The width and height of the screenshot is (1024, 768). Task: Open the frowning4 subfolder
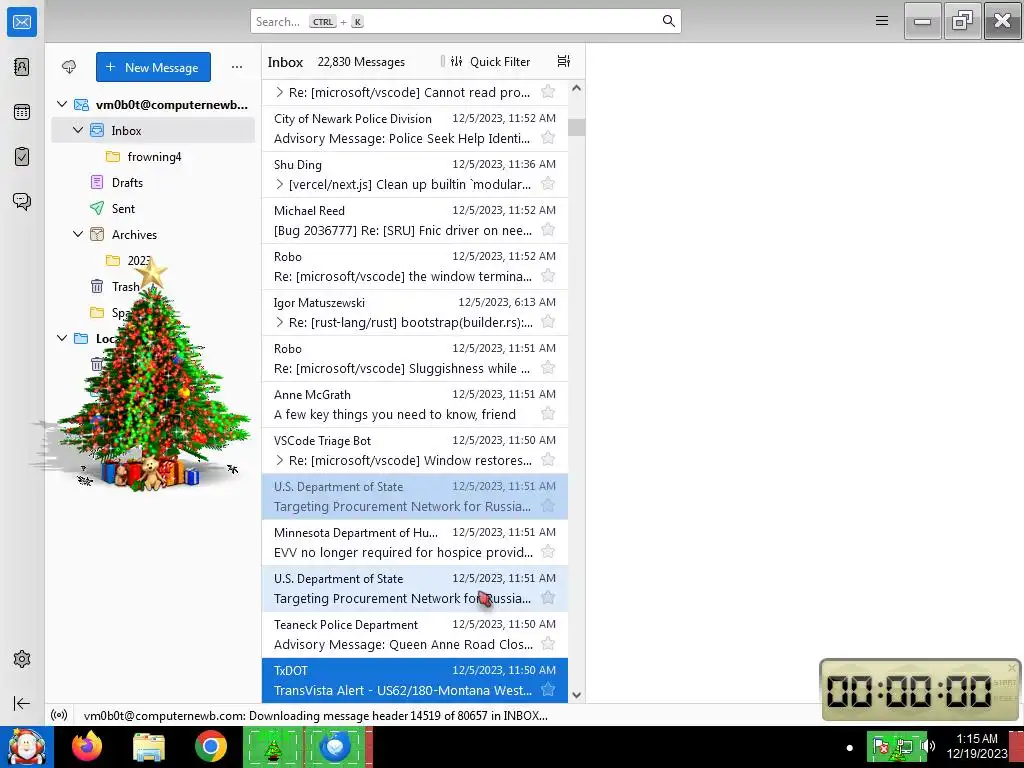[154, 157]
